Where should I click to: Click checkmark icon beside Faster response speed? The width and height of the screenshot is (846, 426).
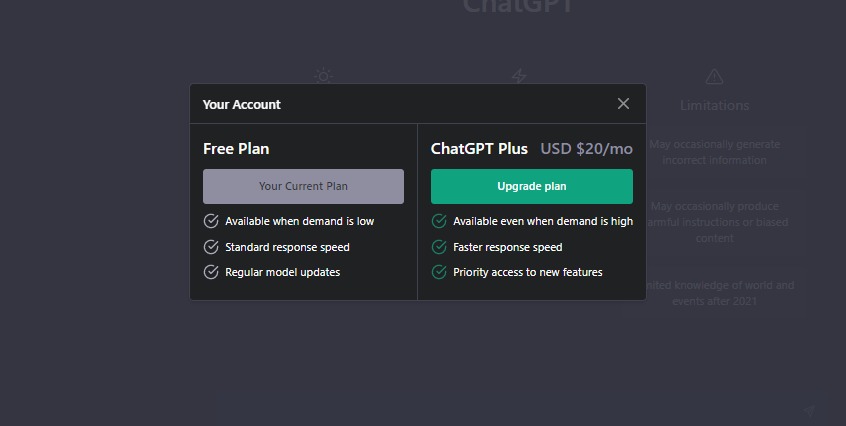439,247
